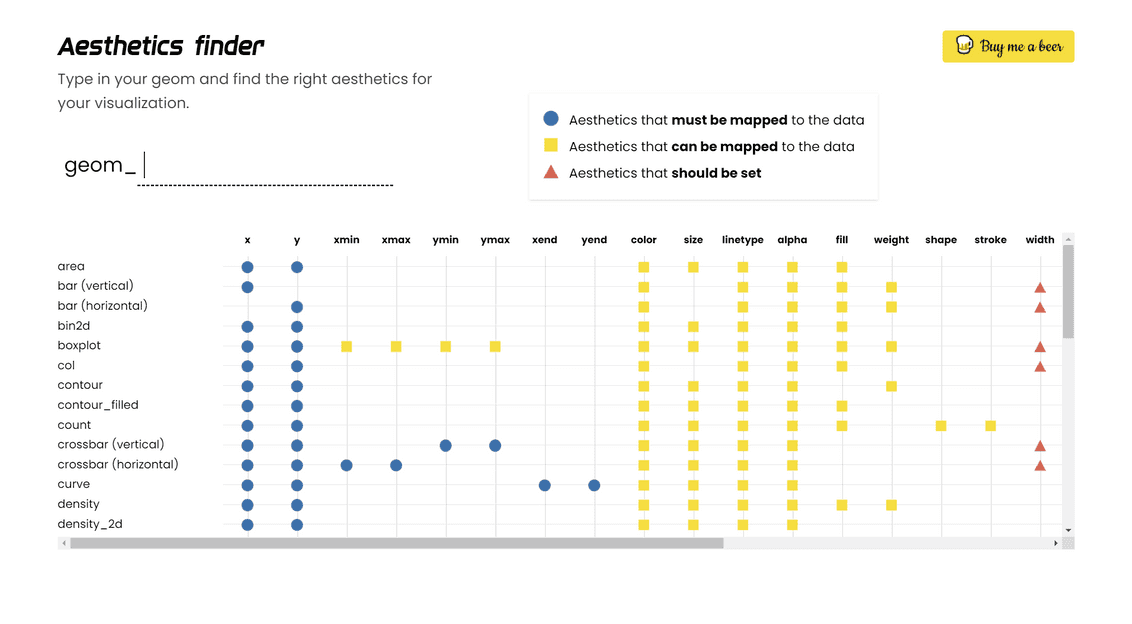Click the right arrow of the horizontal scrollbar
This screenshot has width=1132, height=624.
tap(1056, 544)
